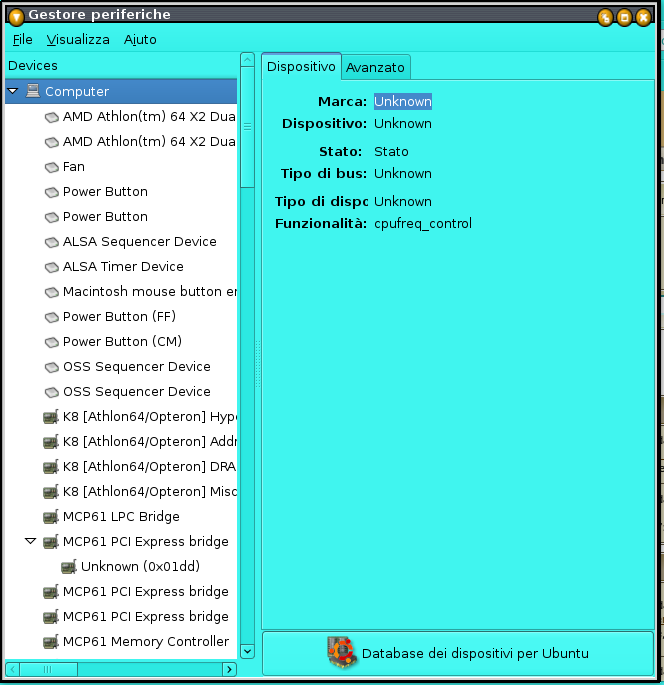Click the ALSA Timer Device icon
The width and height of the screenshot is (664, 685).
tap(51, 267)
